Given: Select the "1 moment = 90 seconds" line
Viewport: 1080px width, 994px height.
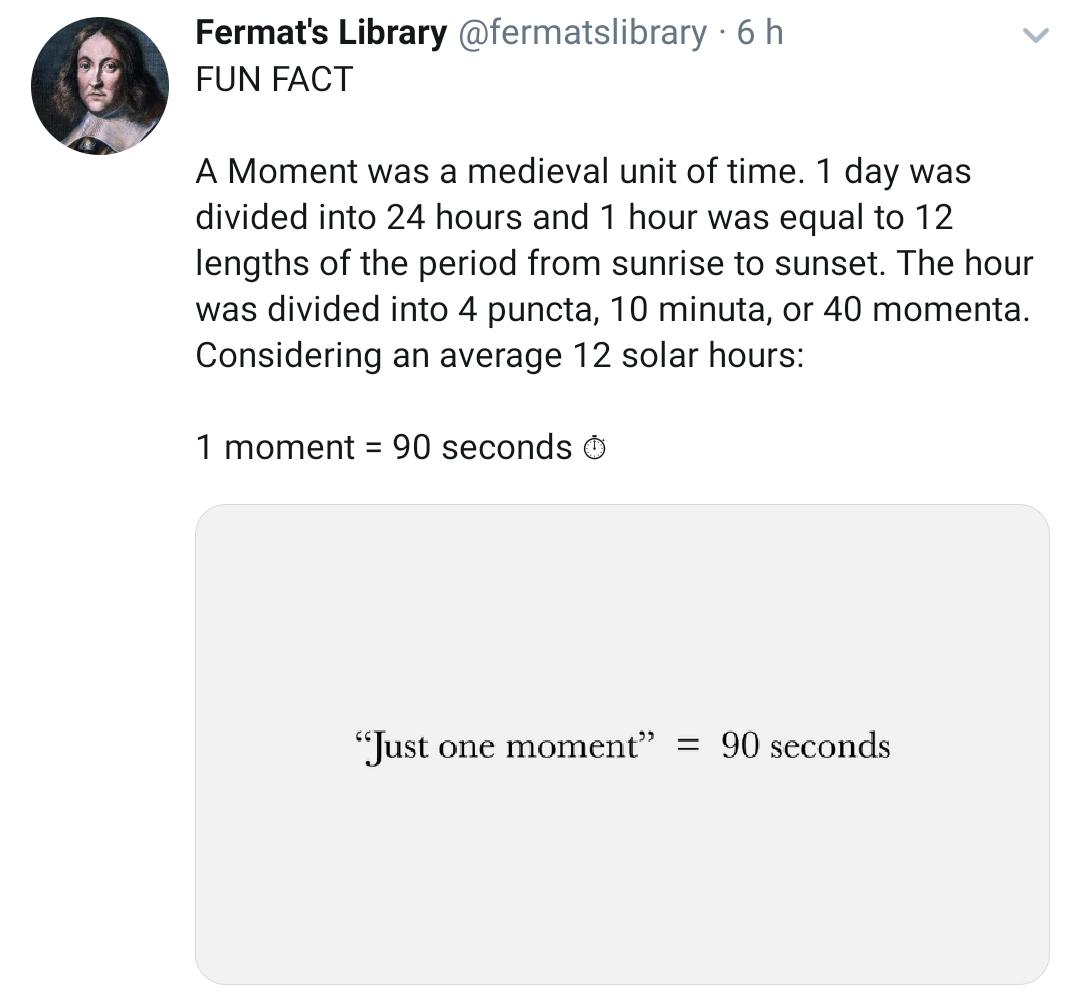Looking at the screenshot, I should 383,447.
